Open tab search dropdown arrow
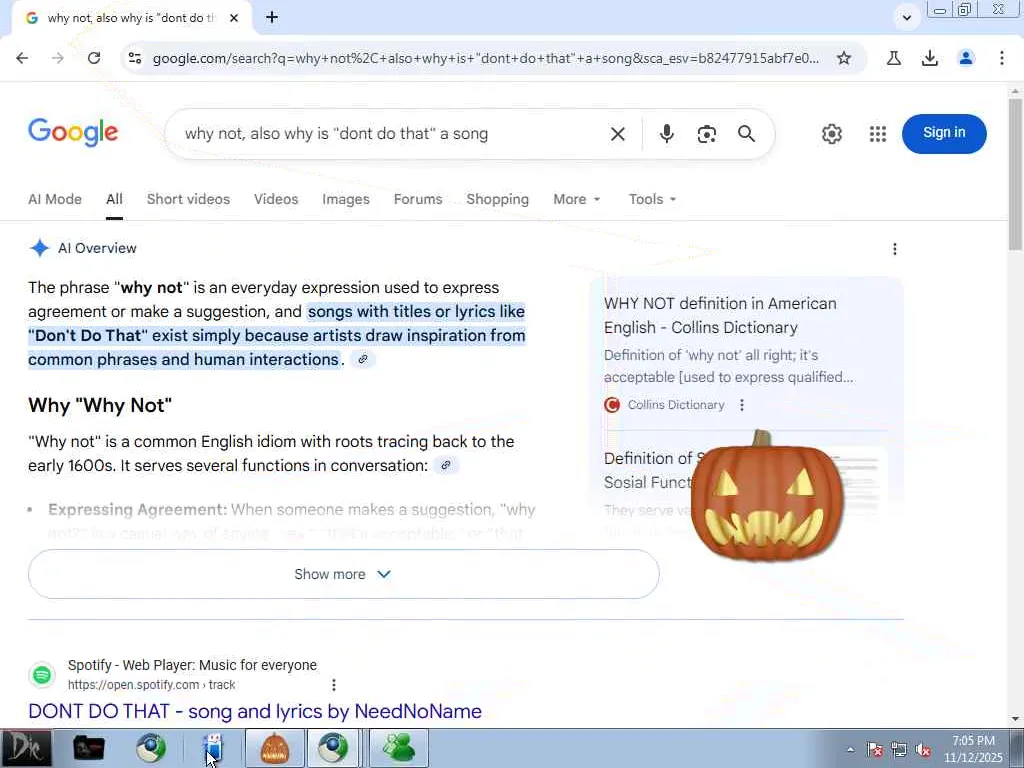 [x=906, y=18]
